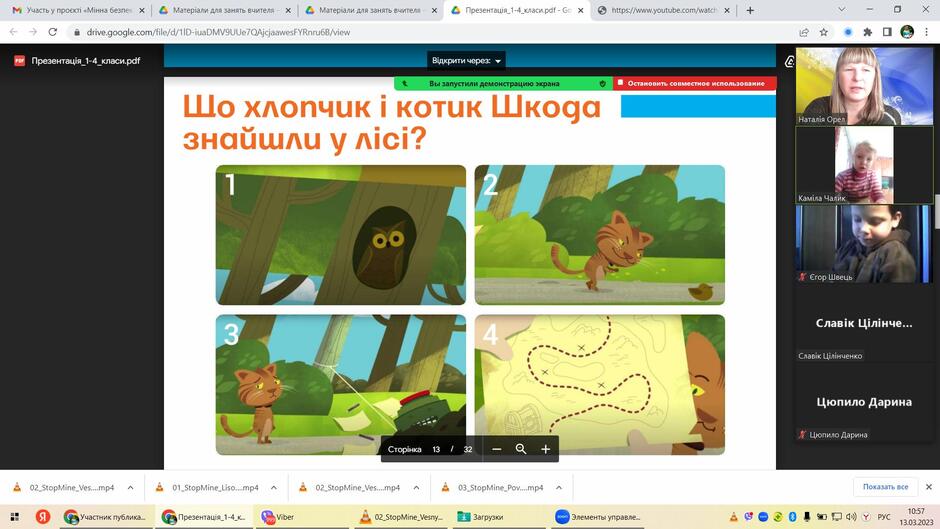Open the browser side panel icon
This screenshot has height=529, width=940.
tap(887, 32)
